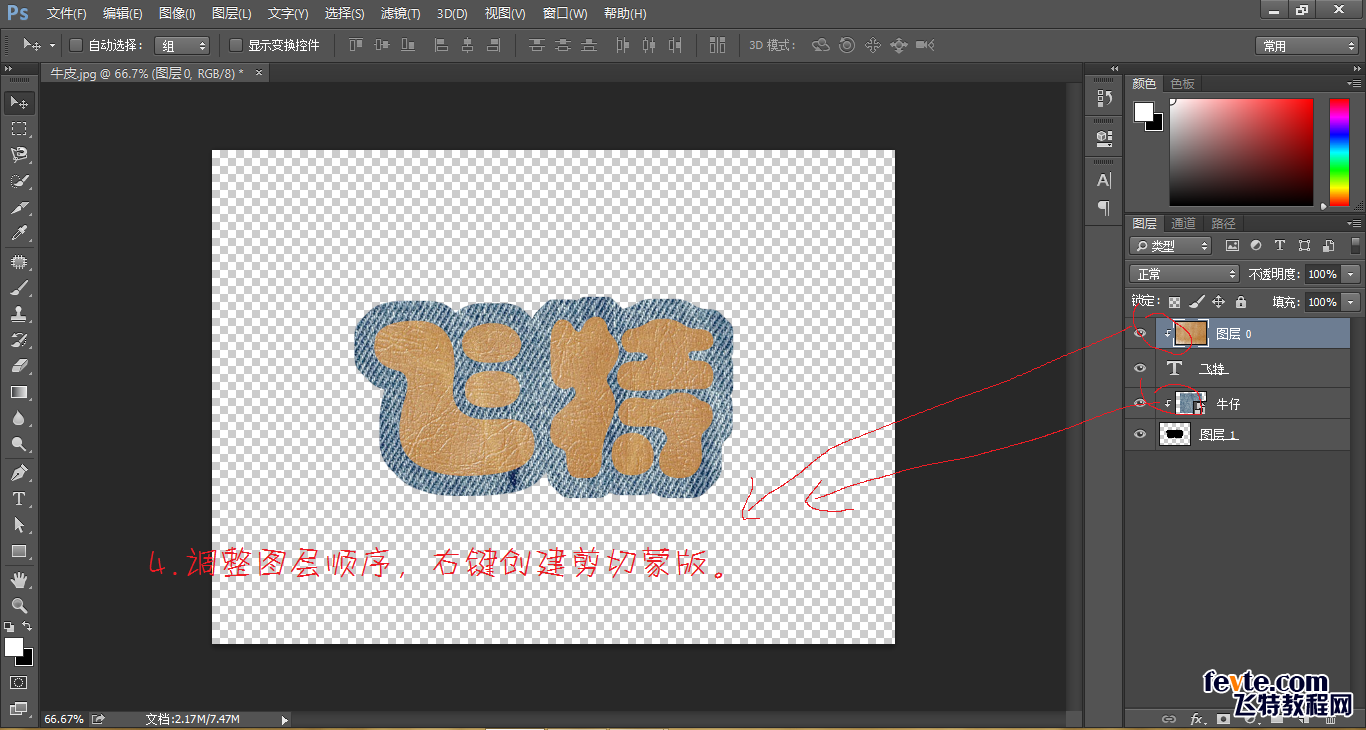Select the Blur tool

19,418
